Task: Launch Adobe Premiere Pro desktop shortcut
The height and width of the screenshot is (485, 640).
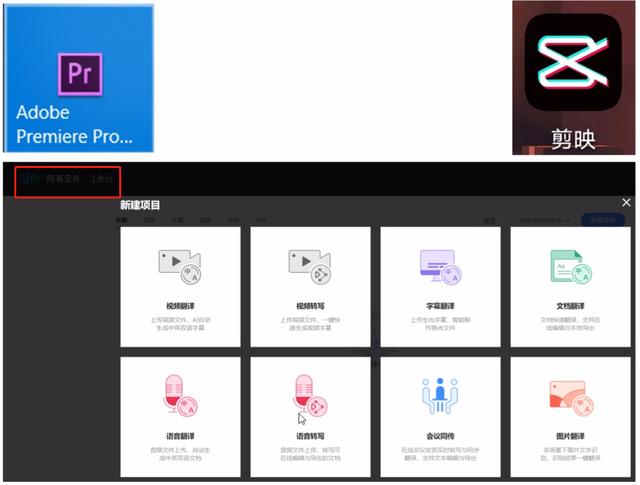Action: coord(79,78)
